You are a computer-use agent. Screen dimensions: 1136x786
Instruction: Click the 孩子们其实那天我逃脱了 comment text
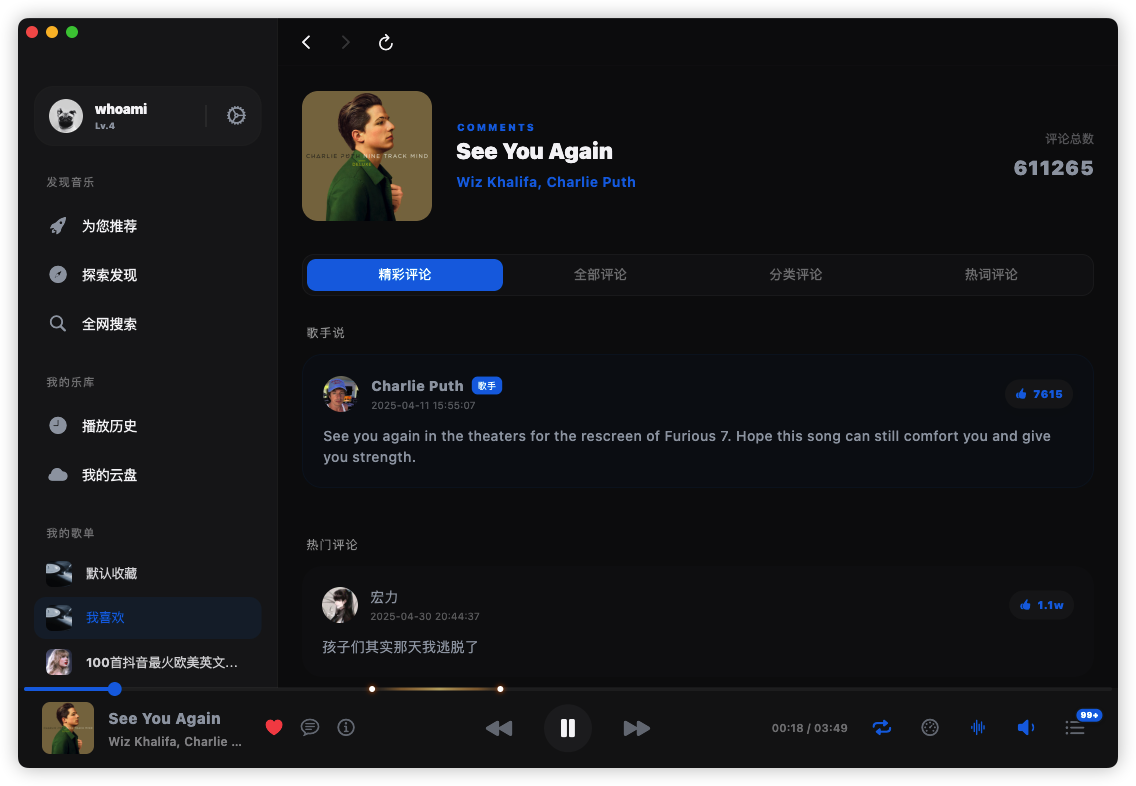point(400,647)
